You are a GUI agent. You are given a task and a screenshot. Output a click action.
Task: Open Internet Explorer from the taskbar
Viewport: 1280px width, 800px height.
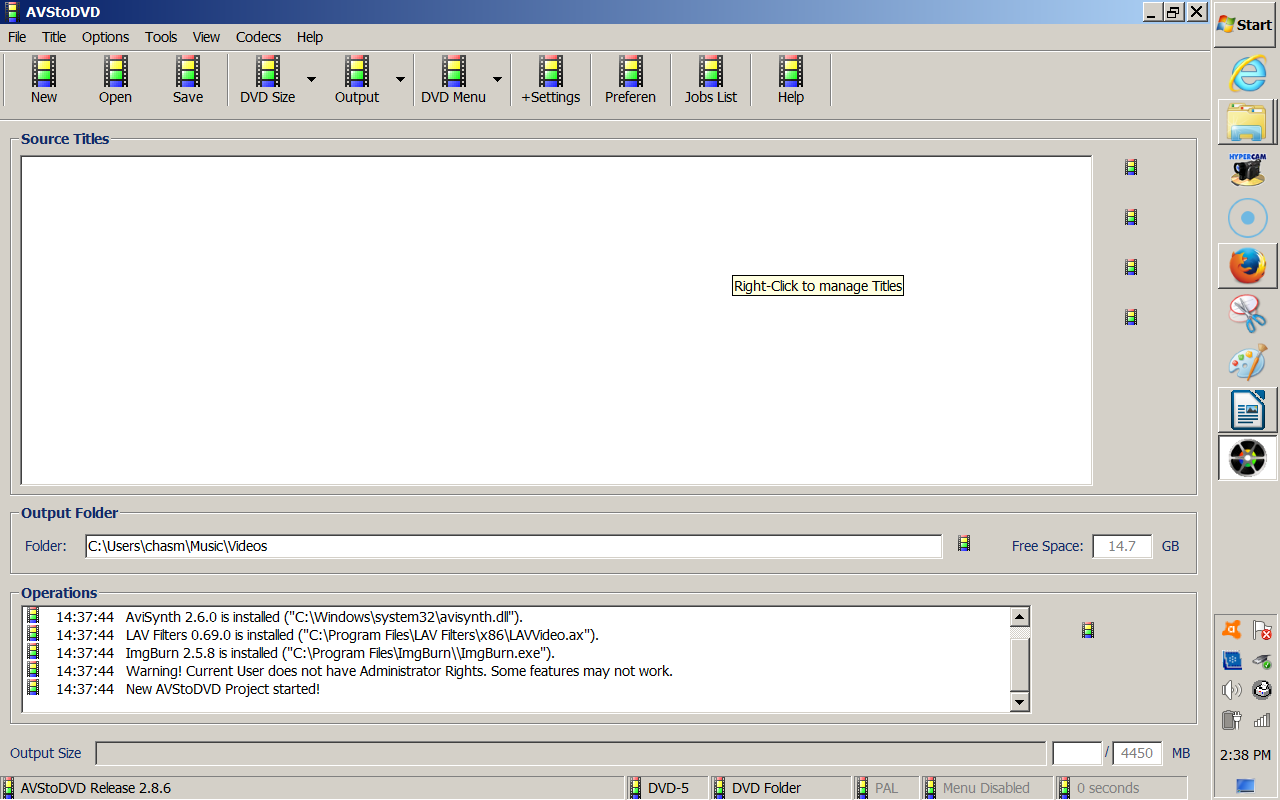pos(1247,74)
